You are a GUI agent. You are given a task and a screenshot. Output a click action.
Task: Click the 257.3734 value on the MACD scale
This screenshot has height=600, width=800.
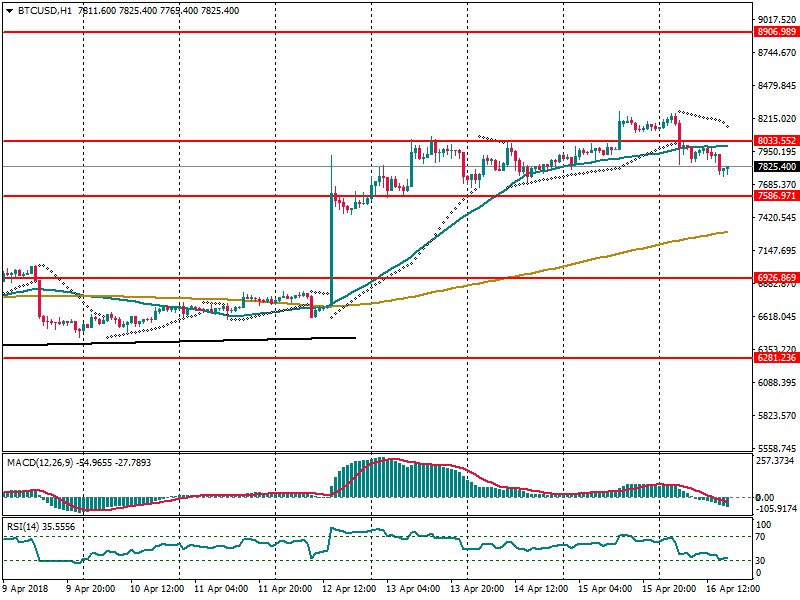(776, 461)
